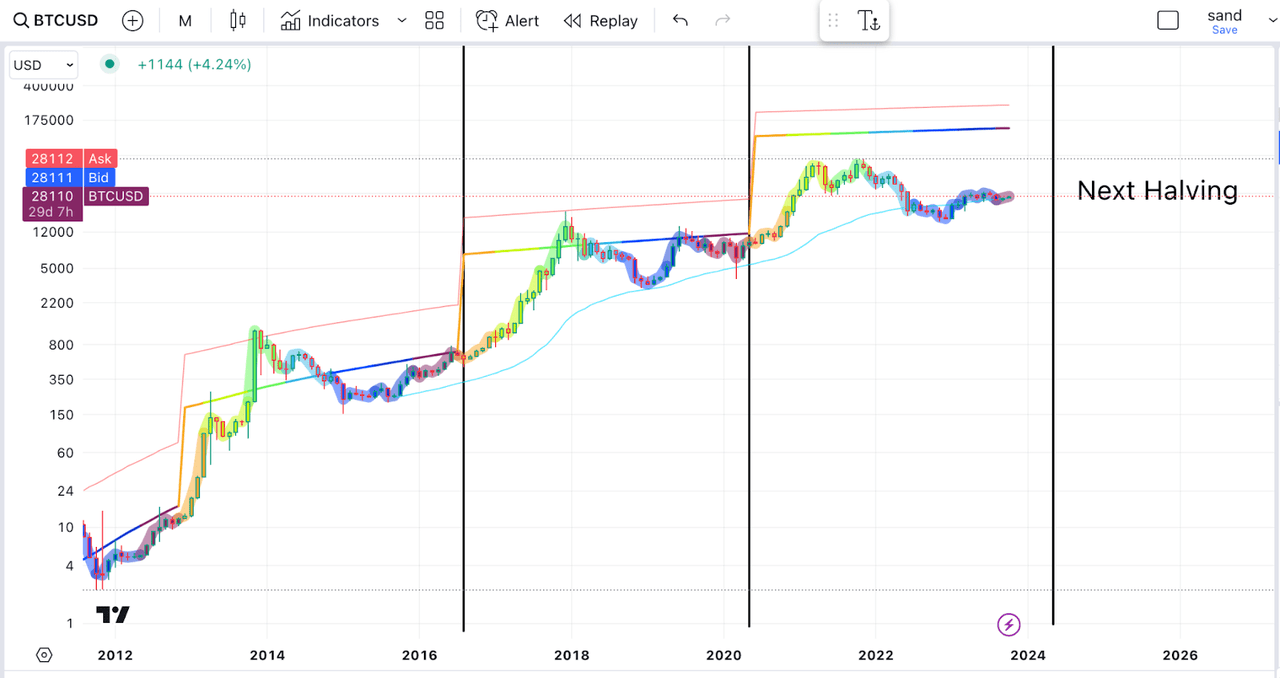Open the M time interval selector

[185, 21]
